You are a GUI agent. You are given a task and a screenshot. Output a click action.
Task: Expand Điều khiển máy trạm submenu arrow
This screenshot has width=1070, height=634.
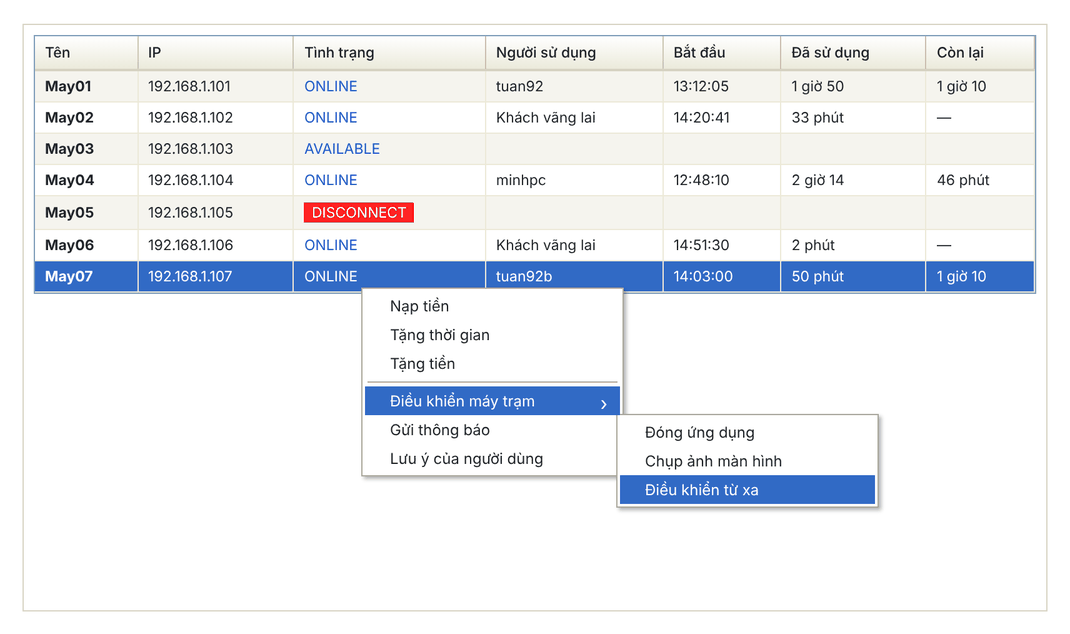point(603,403)
